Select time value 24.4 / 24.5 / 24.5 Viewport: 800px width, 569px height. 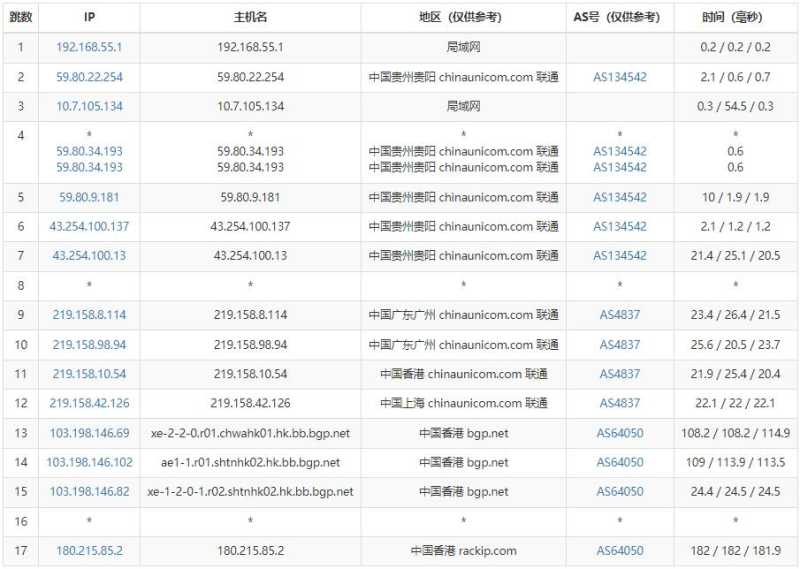tap(735, 491)
